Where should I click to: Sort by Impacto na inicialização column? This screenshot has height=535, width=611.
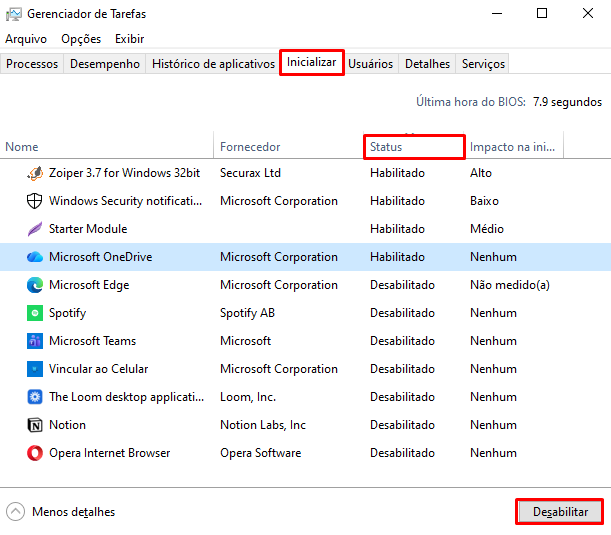tap(512, 147)
